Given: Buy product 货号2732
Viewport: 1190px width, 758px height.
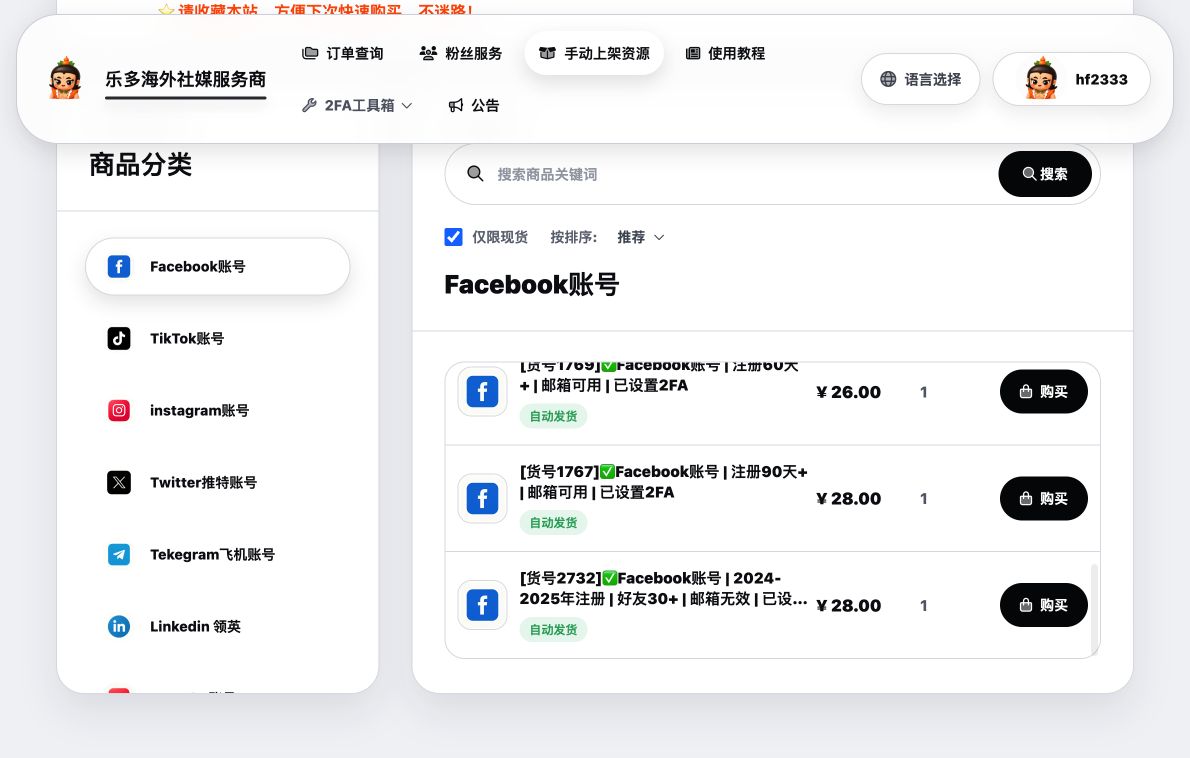Looking at the screenshot, I should point(1044,605).
